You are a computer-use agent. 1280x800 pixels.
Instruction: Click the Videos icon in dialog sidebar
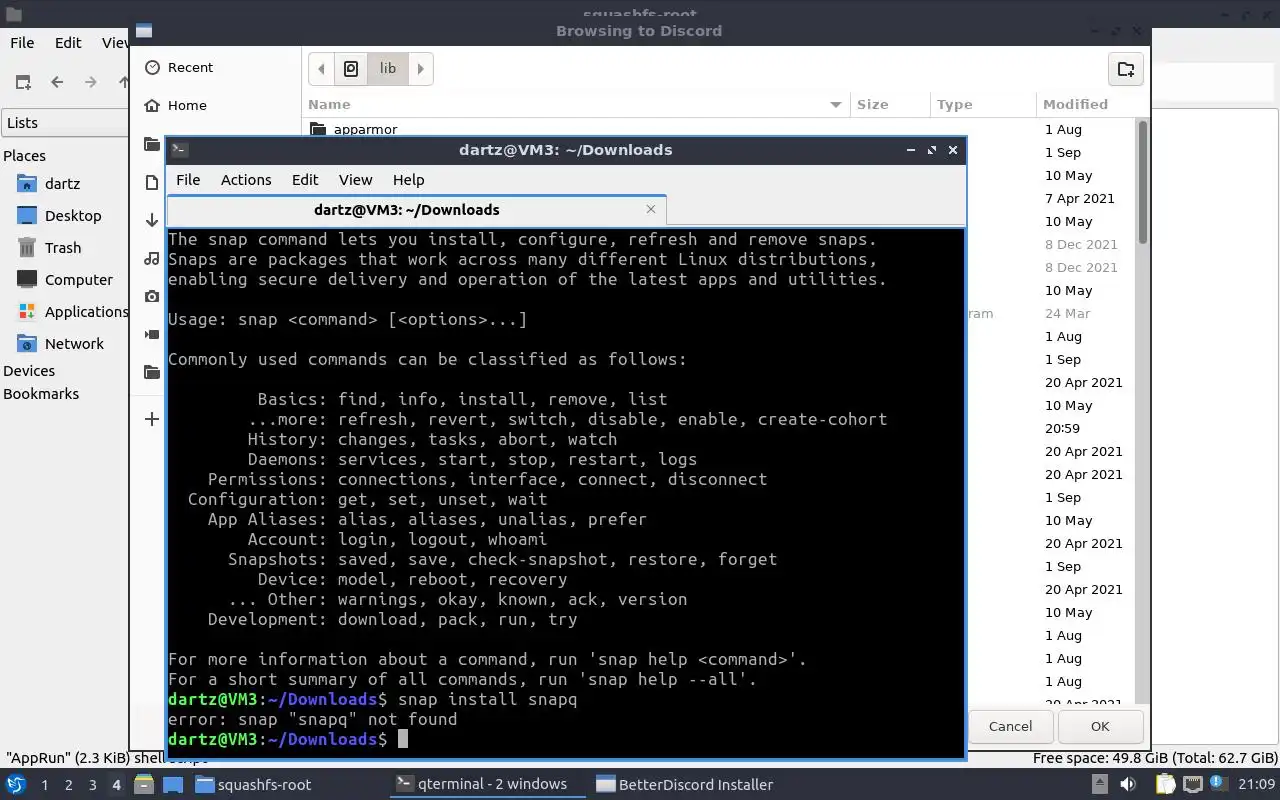[152, 334]
